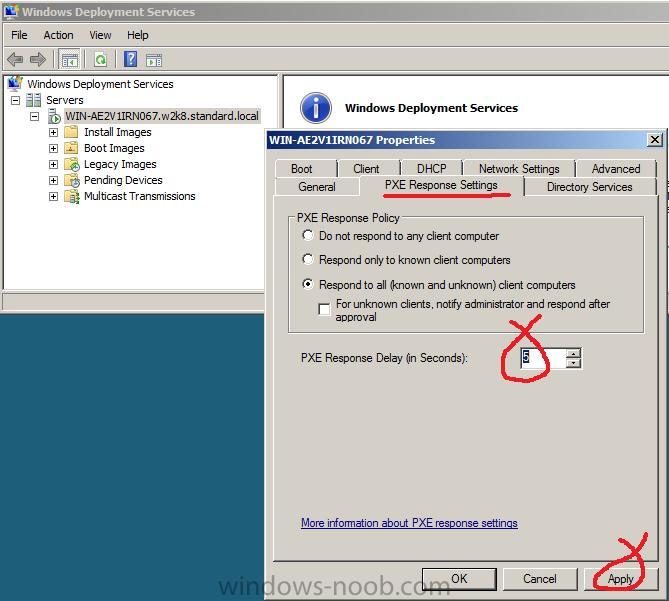Toggle the Show/Hide Action Pane icon
The image size is (669, 601).
point(154,60)
